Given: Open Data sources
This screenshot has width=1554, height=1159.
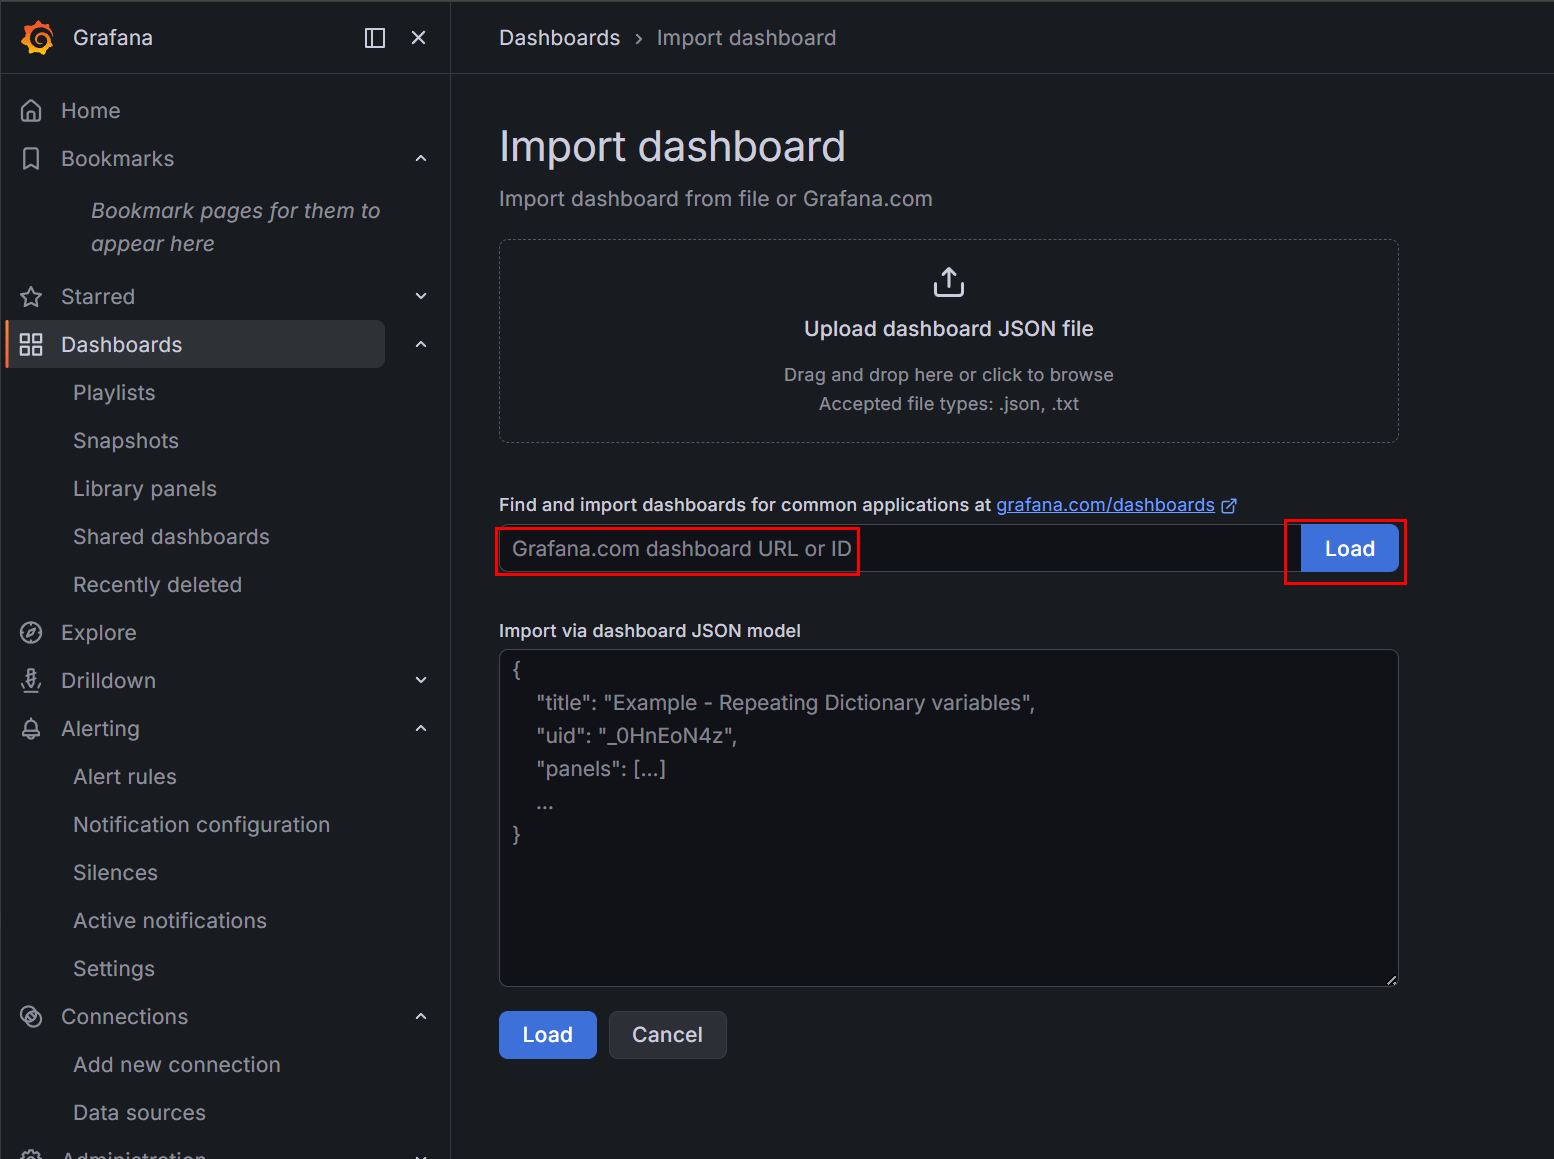Looking at the screenshot, I should pyautogui.click(x=140, y=1113).
